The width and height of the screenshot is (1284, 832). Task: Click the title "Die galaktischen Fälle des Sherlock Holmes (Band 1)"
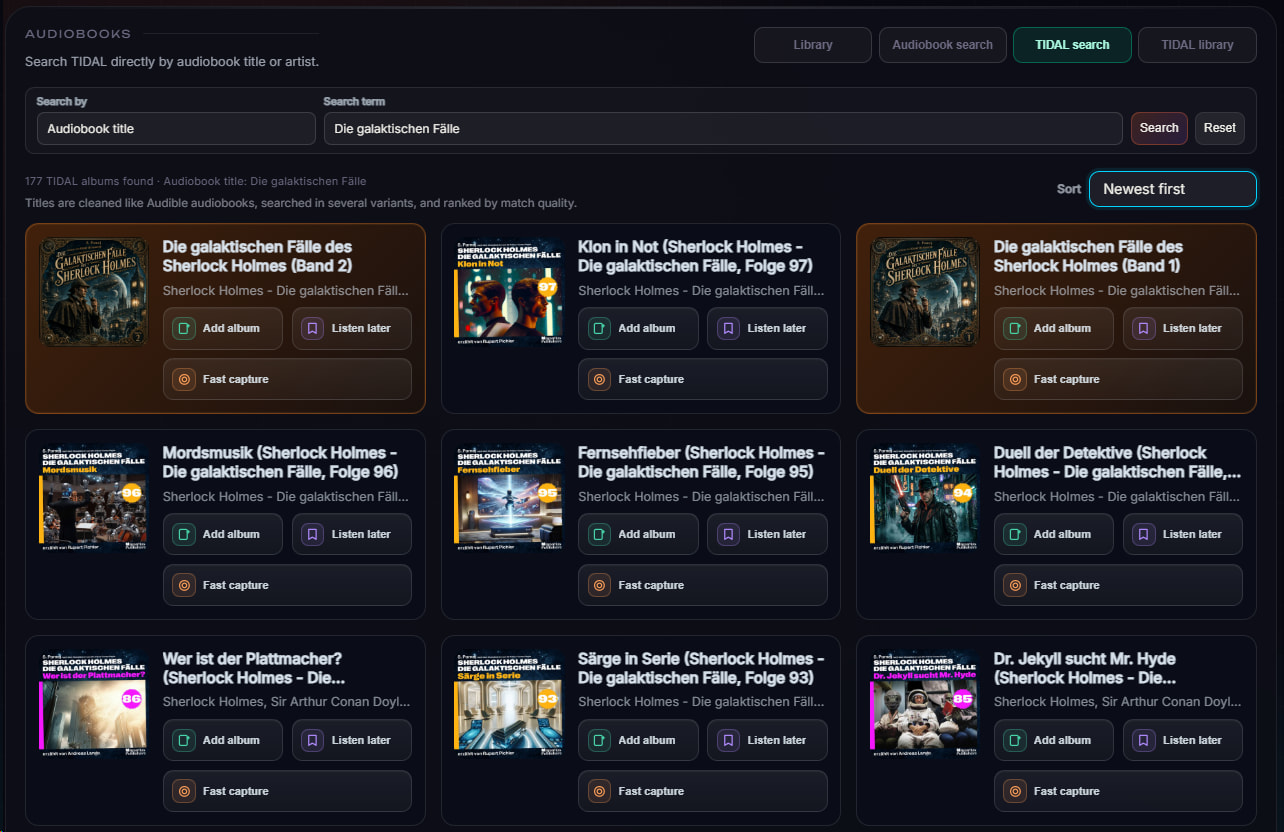(1089, 256)
